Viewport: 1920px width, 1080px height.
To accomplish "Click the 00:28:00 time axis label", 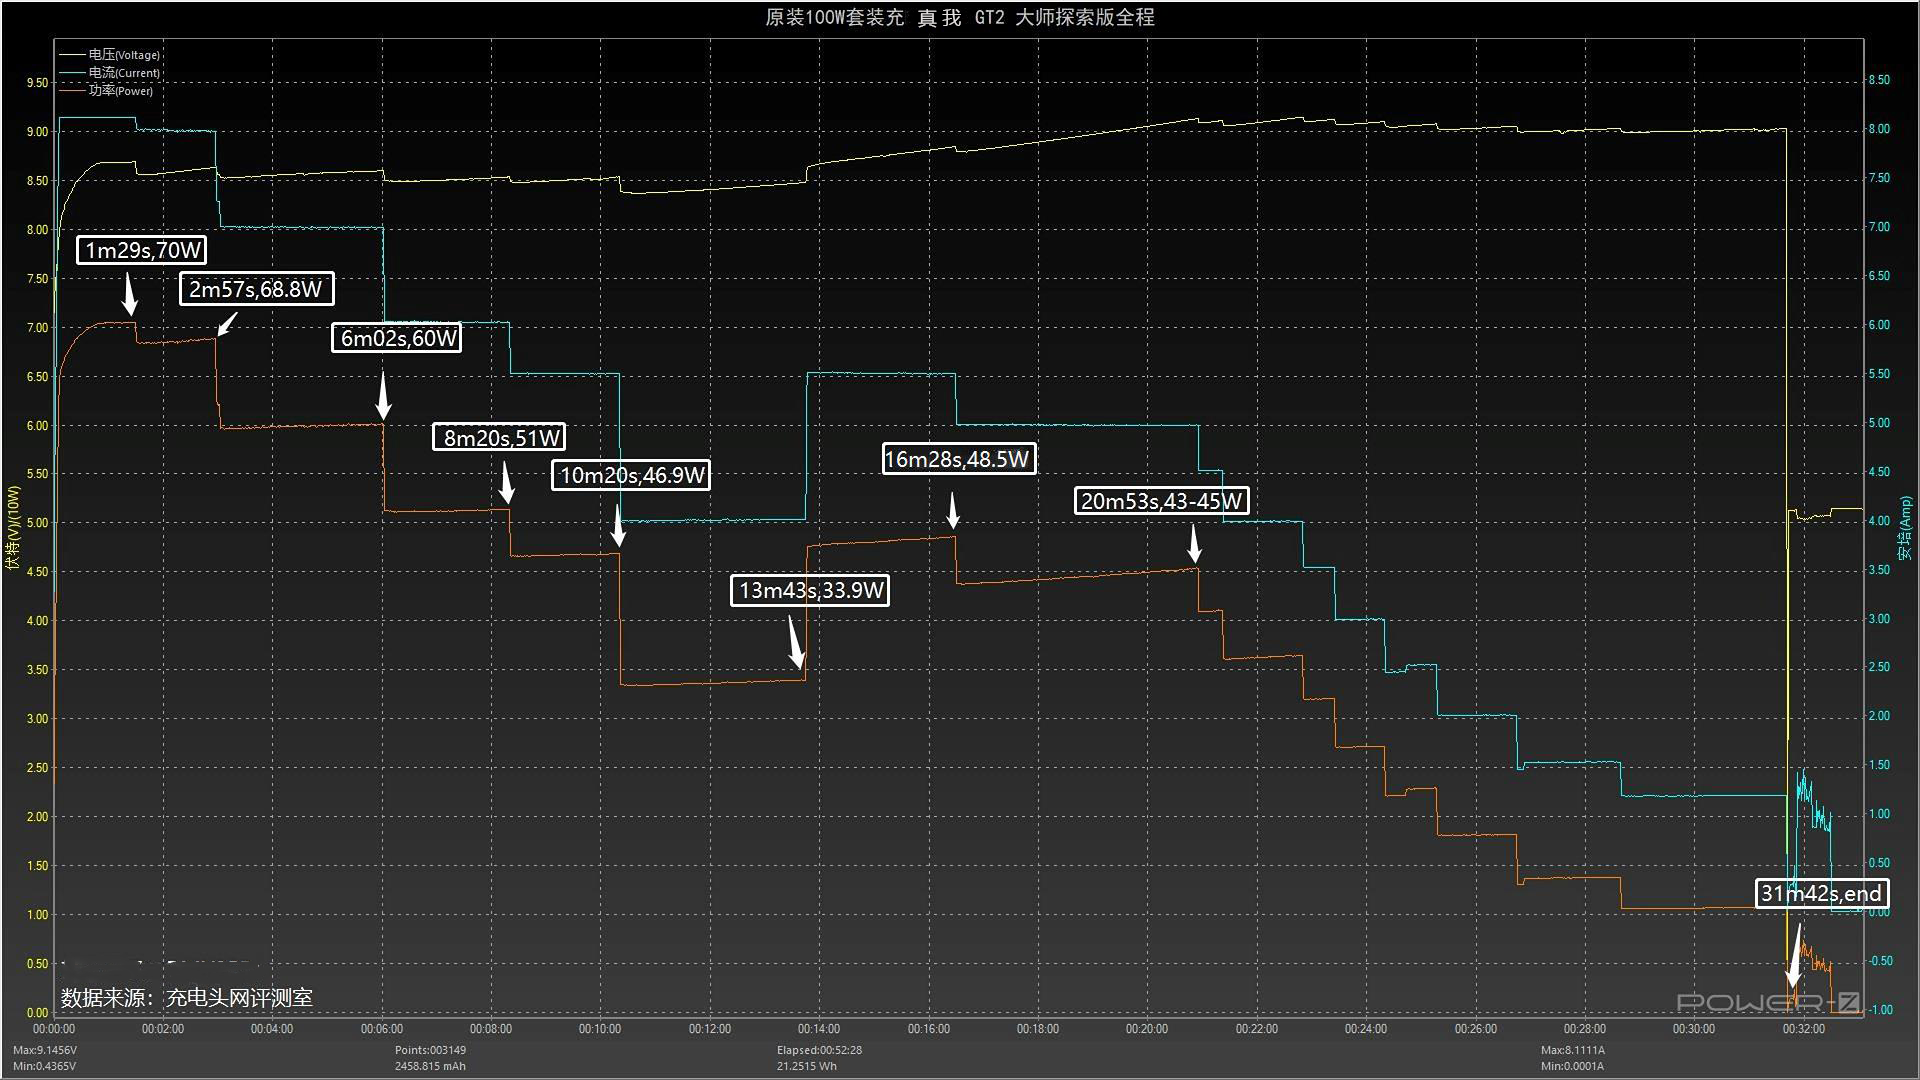I will coord(1585,1029).
